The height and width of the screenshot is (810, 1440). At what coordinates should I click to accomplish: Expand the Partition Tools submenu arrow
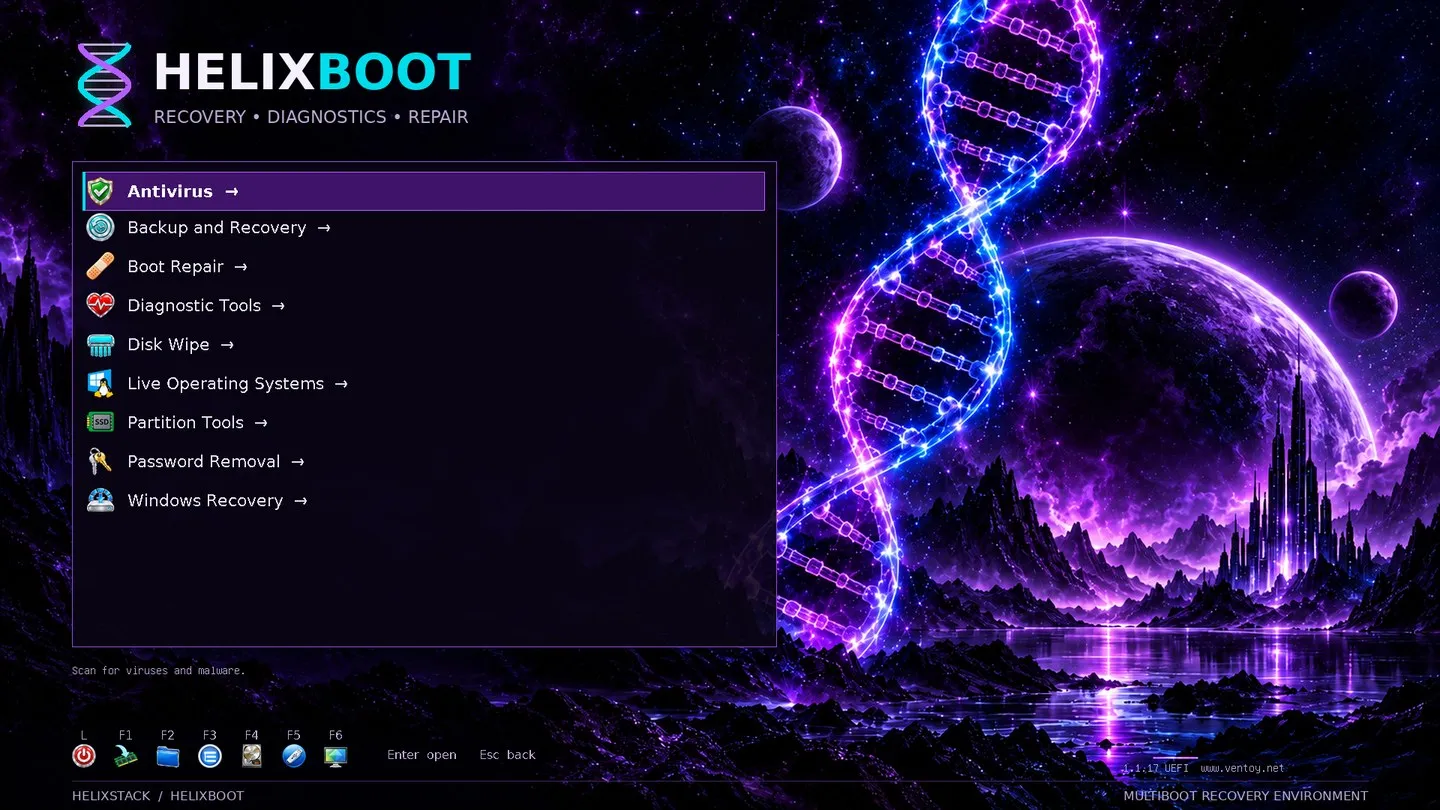[261, 423]
